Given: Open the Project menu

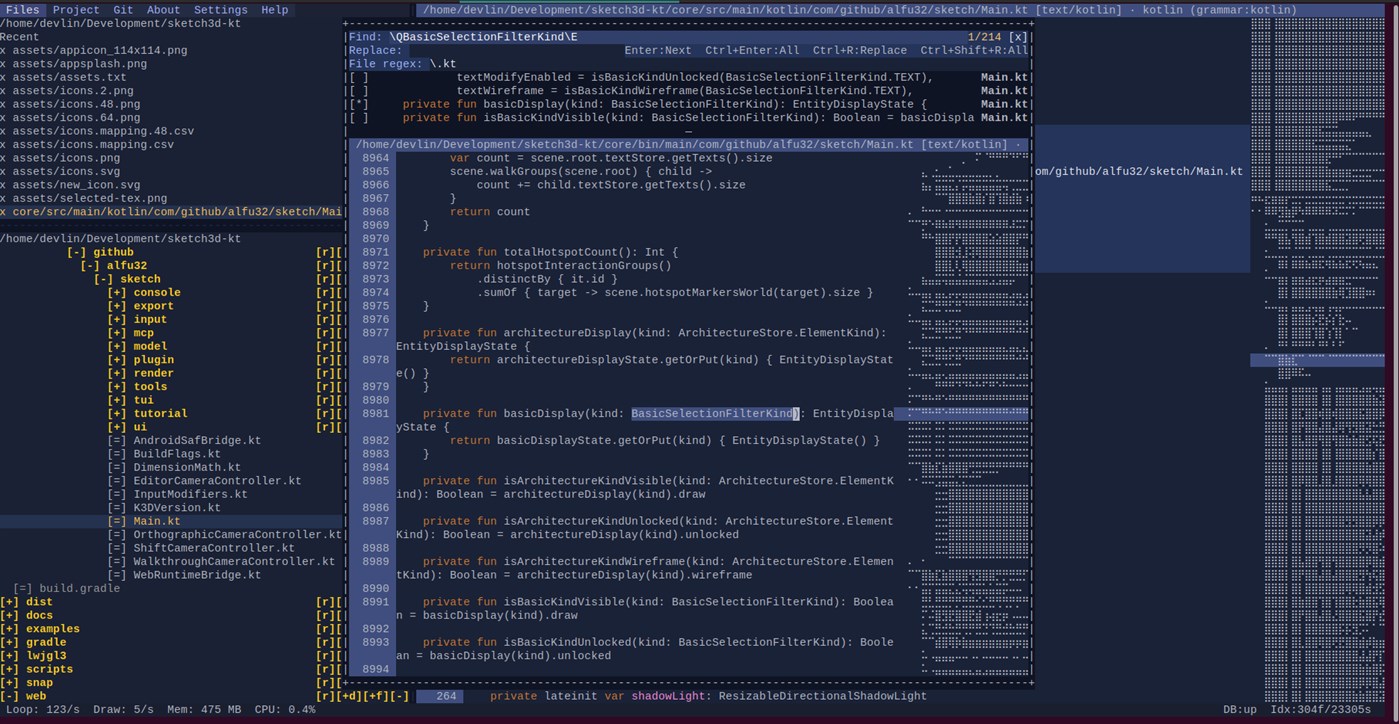Looking at the screenshot, I should point(76,10).
